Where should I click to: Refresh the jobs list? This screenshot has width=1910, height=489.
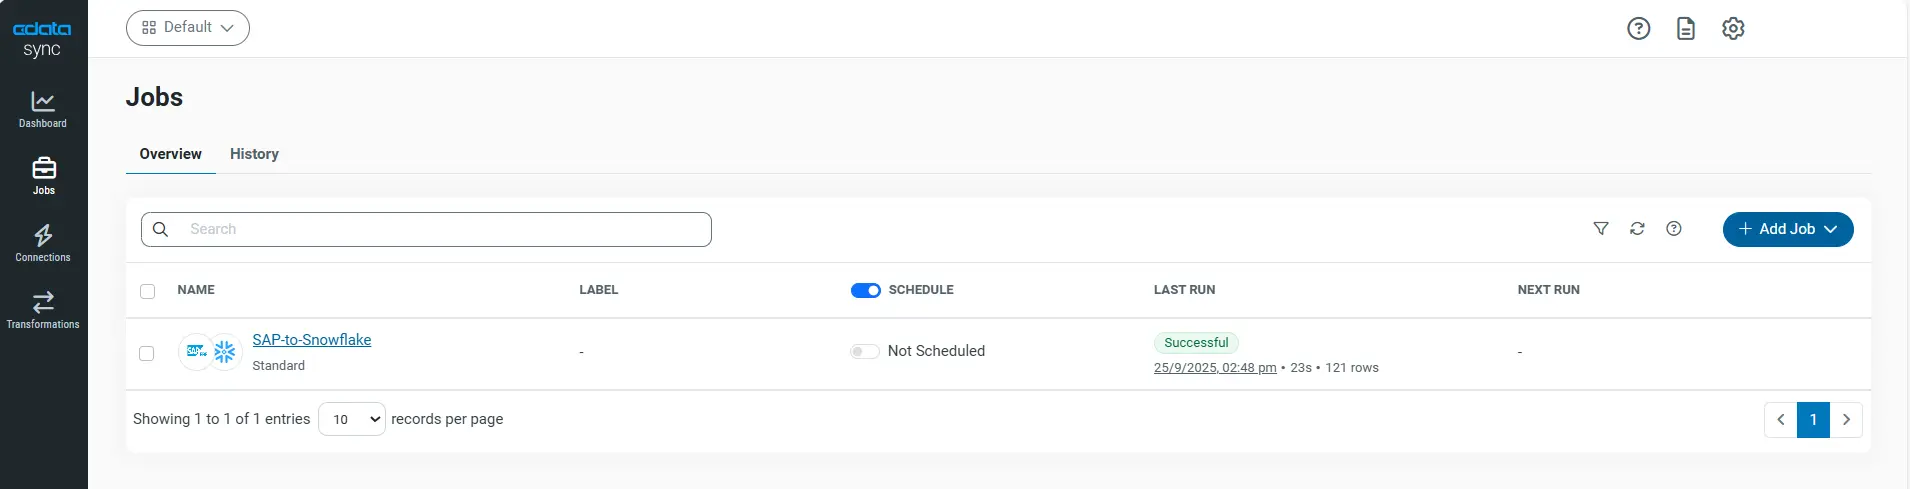pyautogui.click(x=1637, y=229)
